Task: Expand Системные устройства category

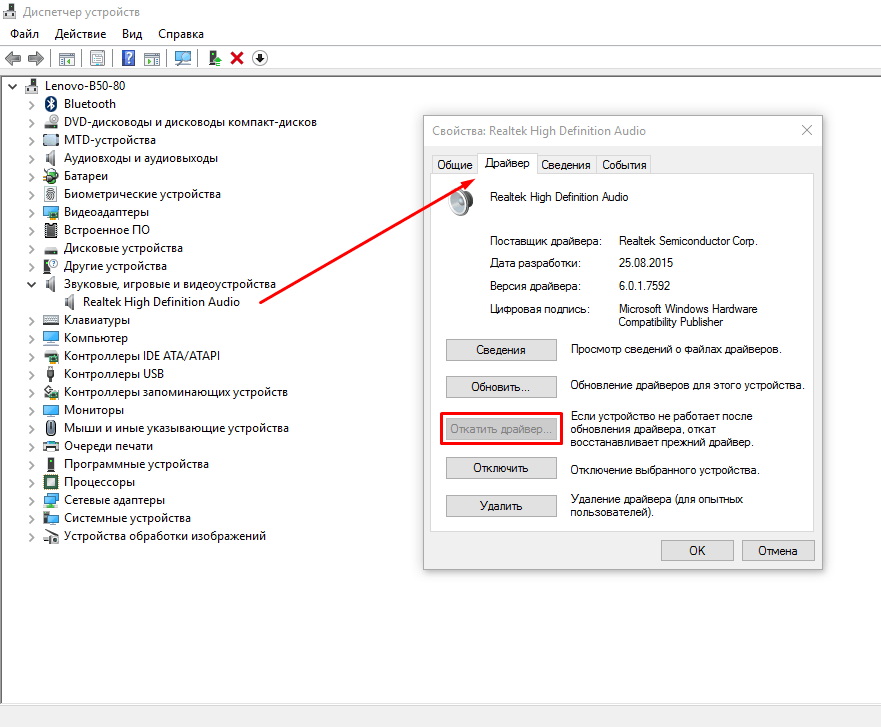Action: [x=31, y=519]
